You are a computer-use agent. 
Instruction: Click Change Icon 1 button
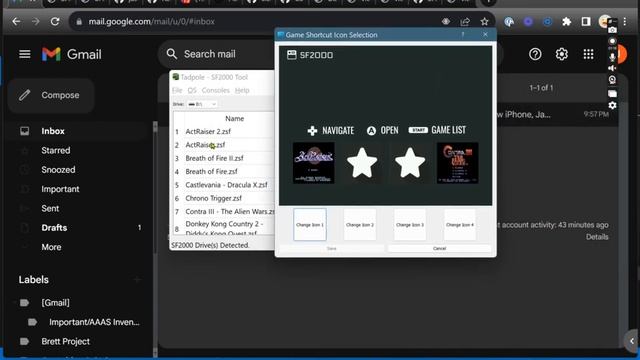click(310, 224)
